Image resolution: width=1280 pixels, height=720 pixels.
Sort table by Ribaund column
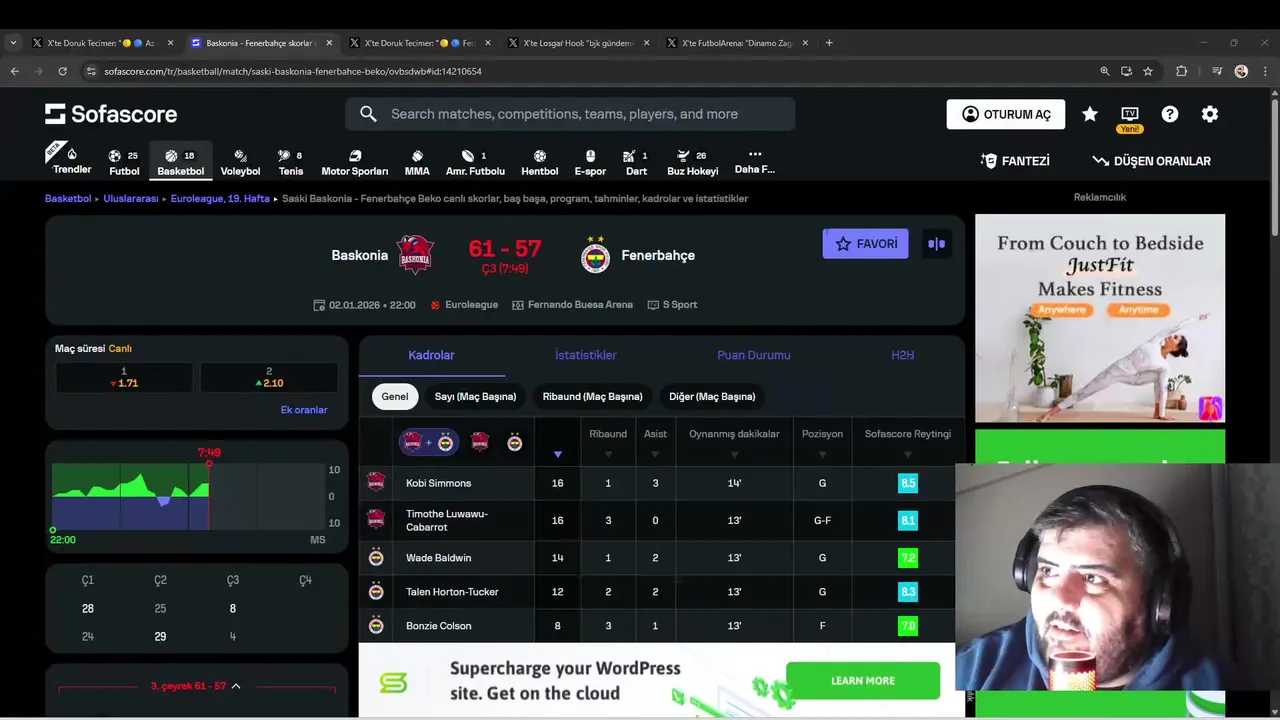point(608,442)
